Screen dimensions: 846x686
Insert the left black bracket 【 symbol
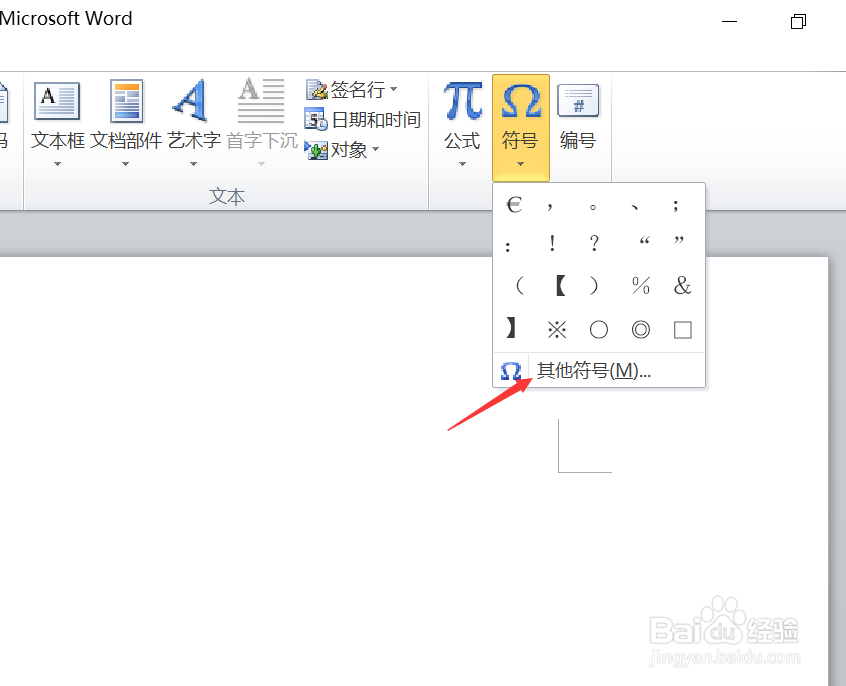(x=561, y=286)
